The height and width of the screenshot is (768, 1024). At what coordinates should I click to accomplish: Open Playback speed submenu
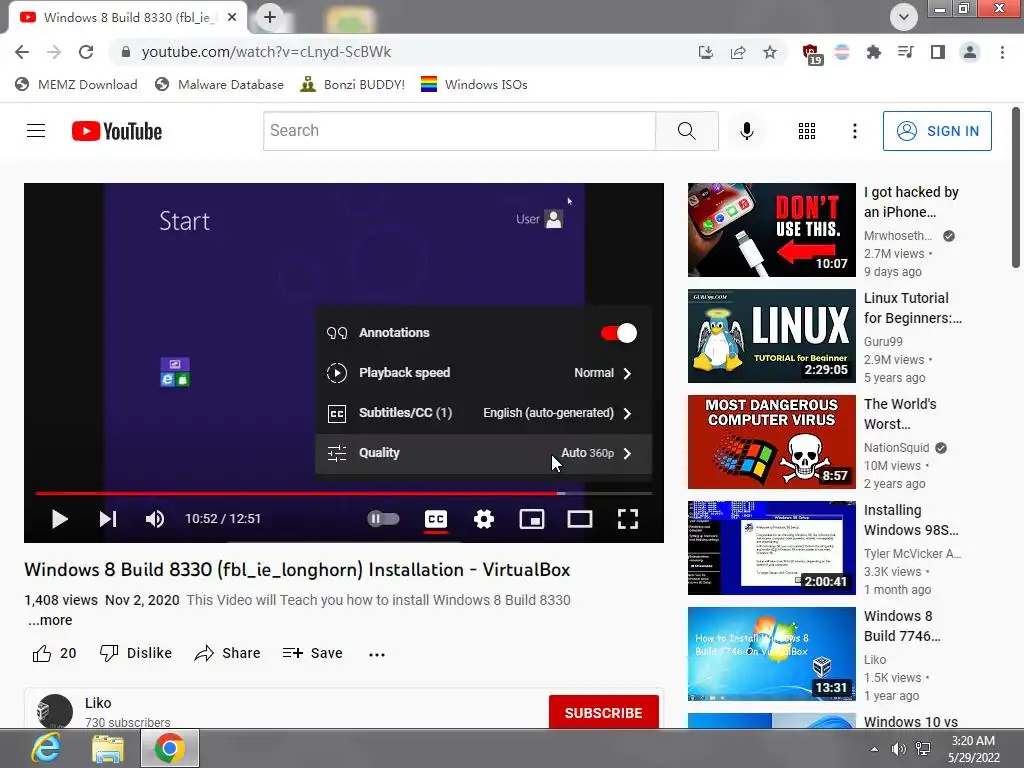click(483, 373)
